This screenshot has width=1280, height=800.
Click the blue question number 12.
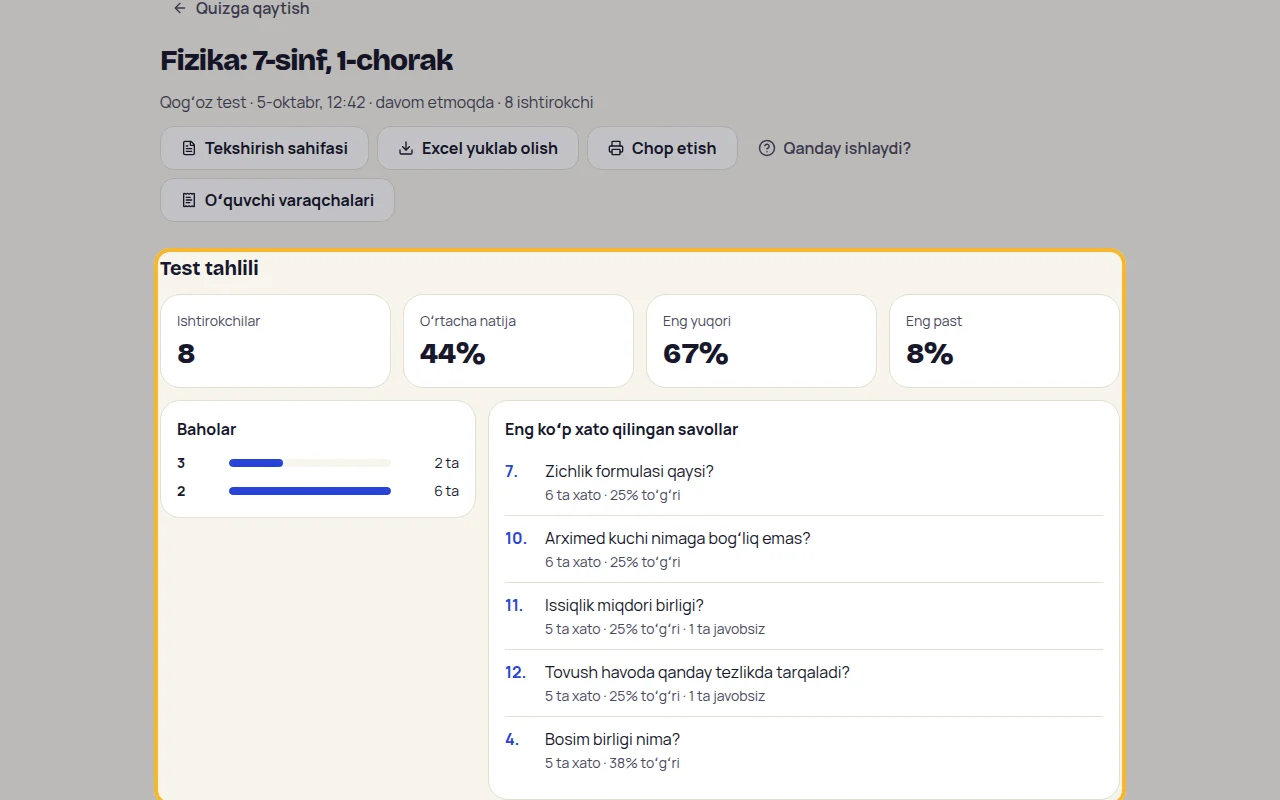pos(516,673)
